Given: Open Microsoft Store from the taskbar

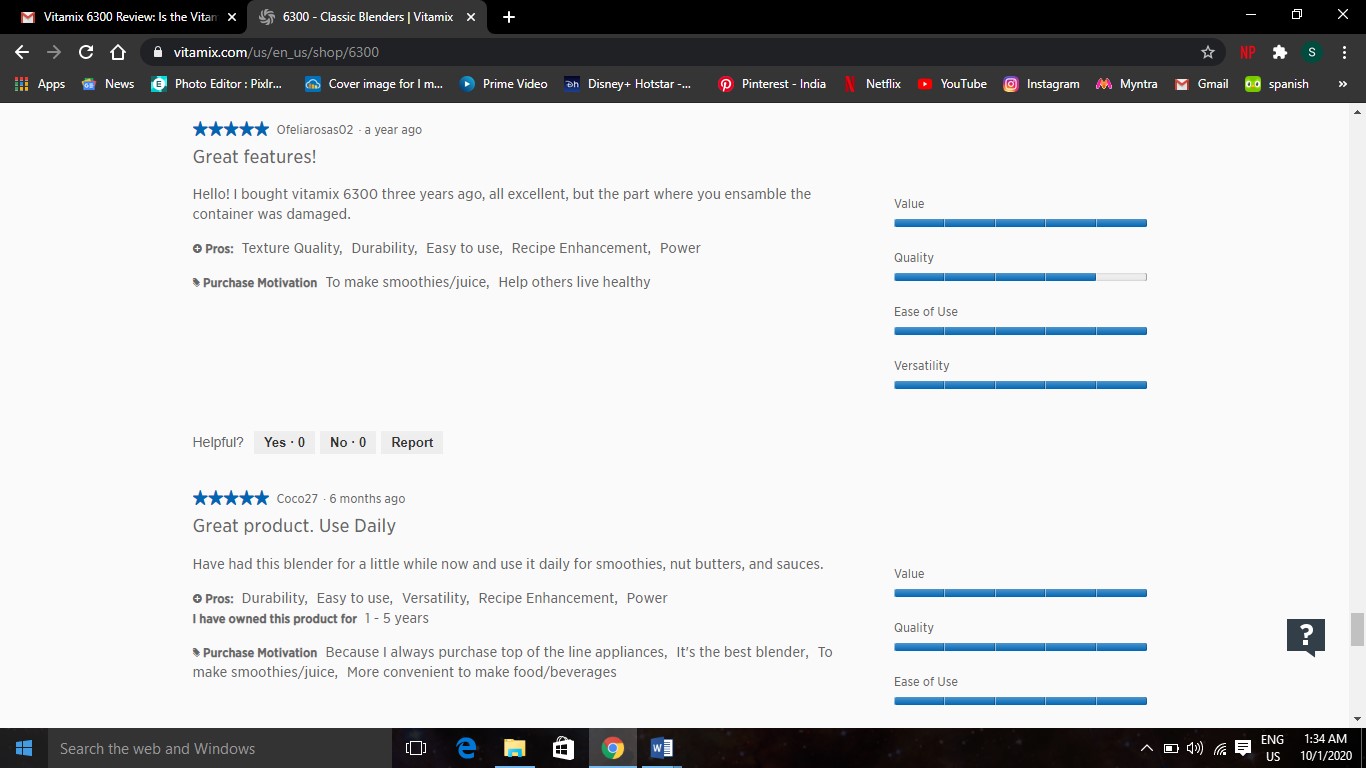Looking at the screenshot, I should pyautogui.click(x=563, y=748).
